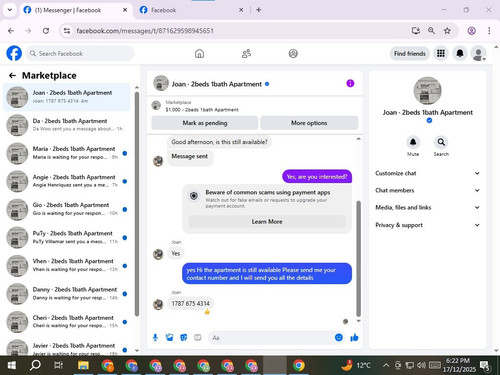Click the message "1787 675 4314"

[190, 304]
